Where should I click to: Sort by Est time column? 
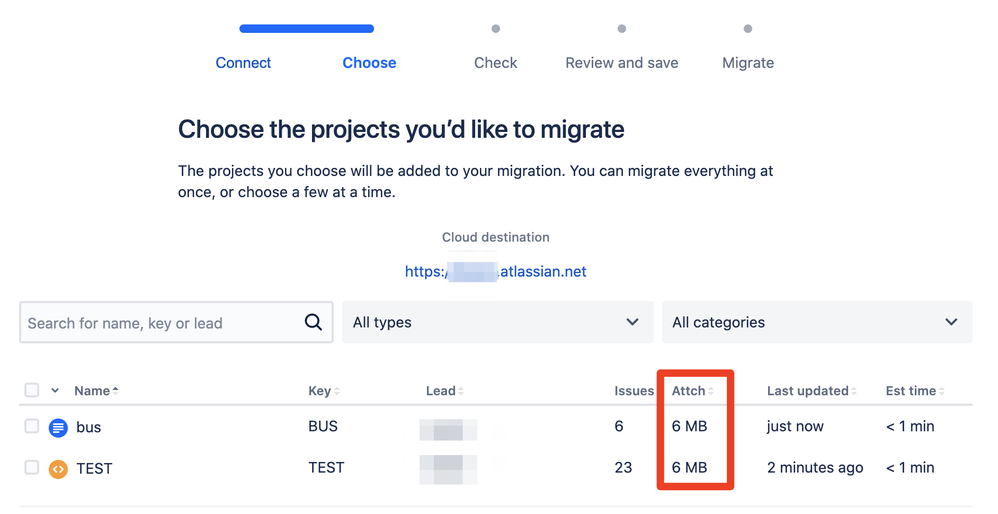915,391
